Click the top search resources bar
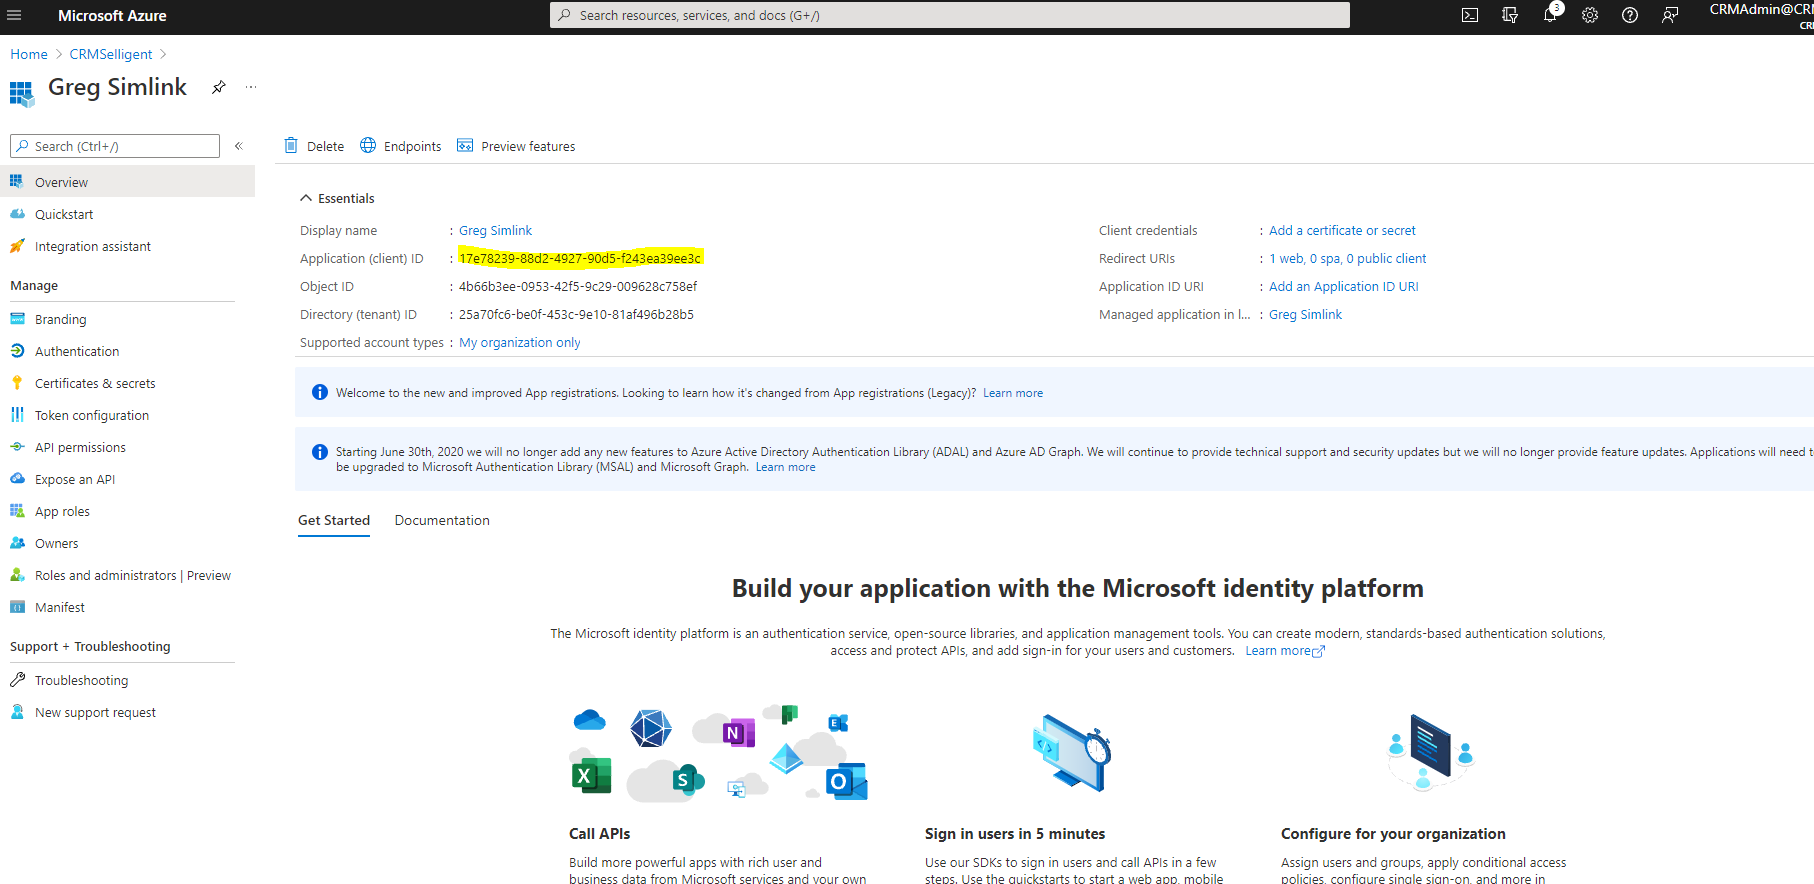 click(950, 15)
